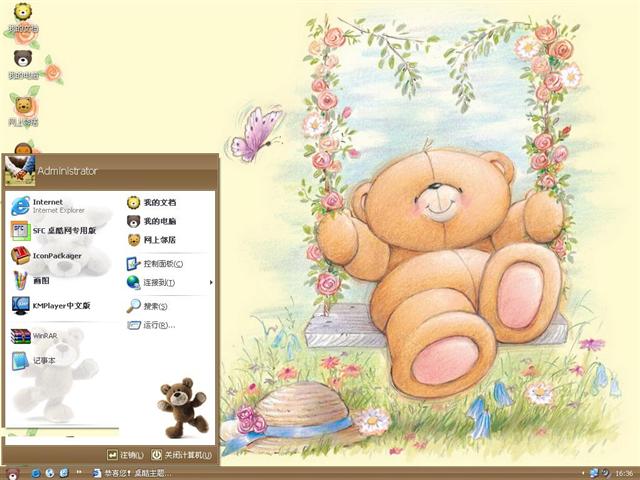640x480 pixels.
Task: Click the network tray icon
Action: [x=594, y=473]
